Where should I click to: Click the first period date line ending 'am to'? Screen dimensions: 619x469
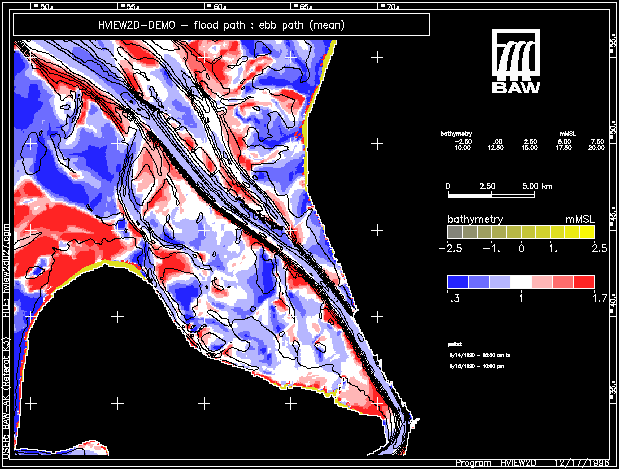click(x=480, y=355)
